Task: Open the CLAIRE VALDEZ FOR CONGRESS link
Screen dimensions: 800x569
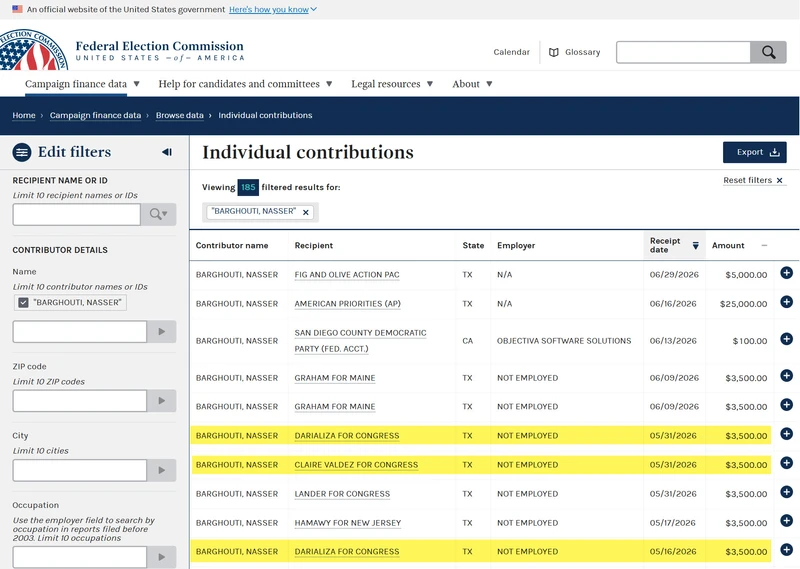Action: (356, 465)
